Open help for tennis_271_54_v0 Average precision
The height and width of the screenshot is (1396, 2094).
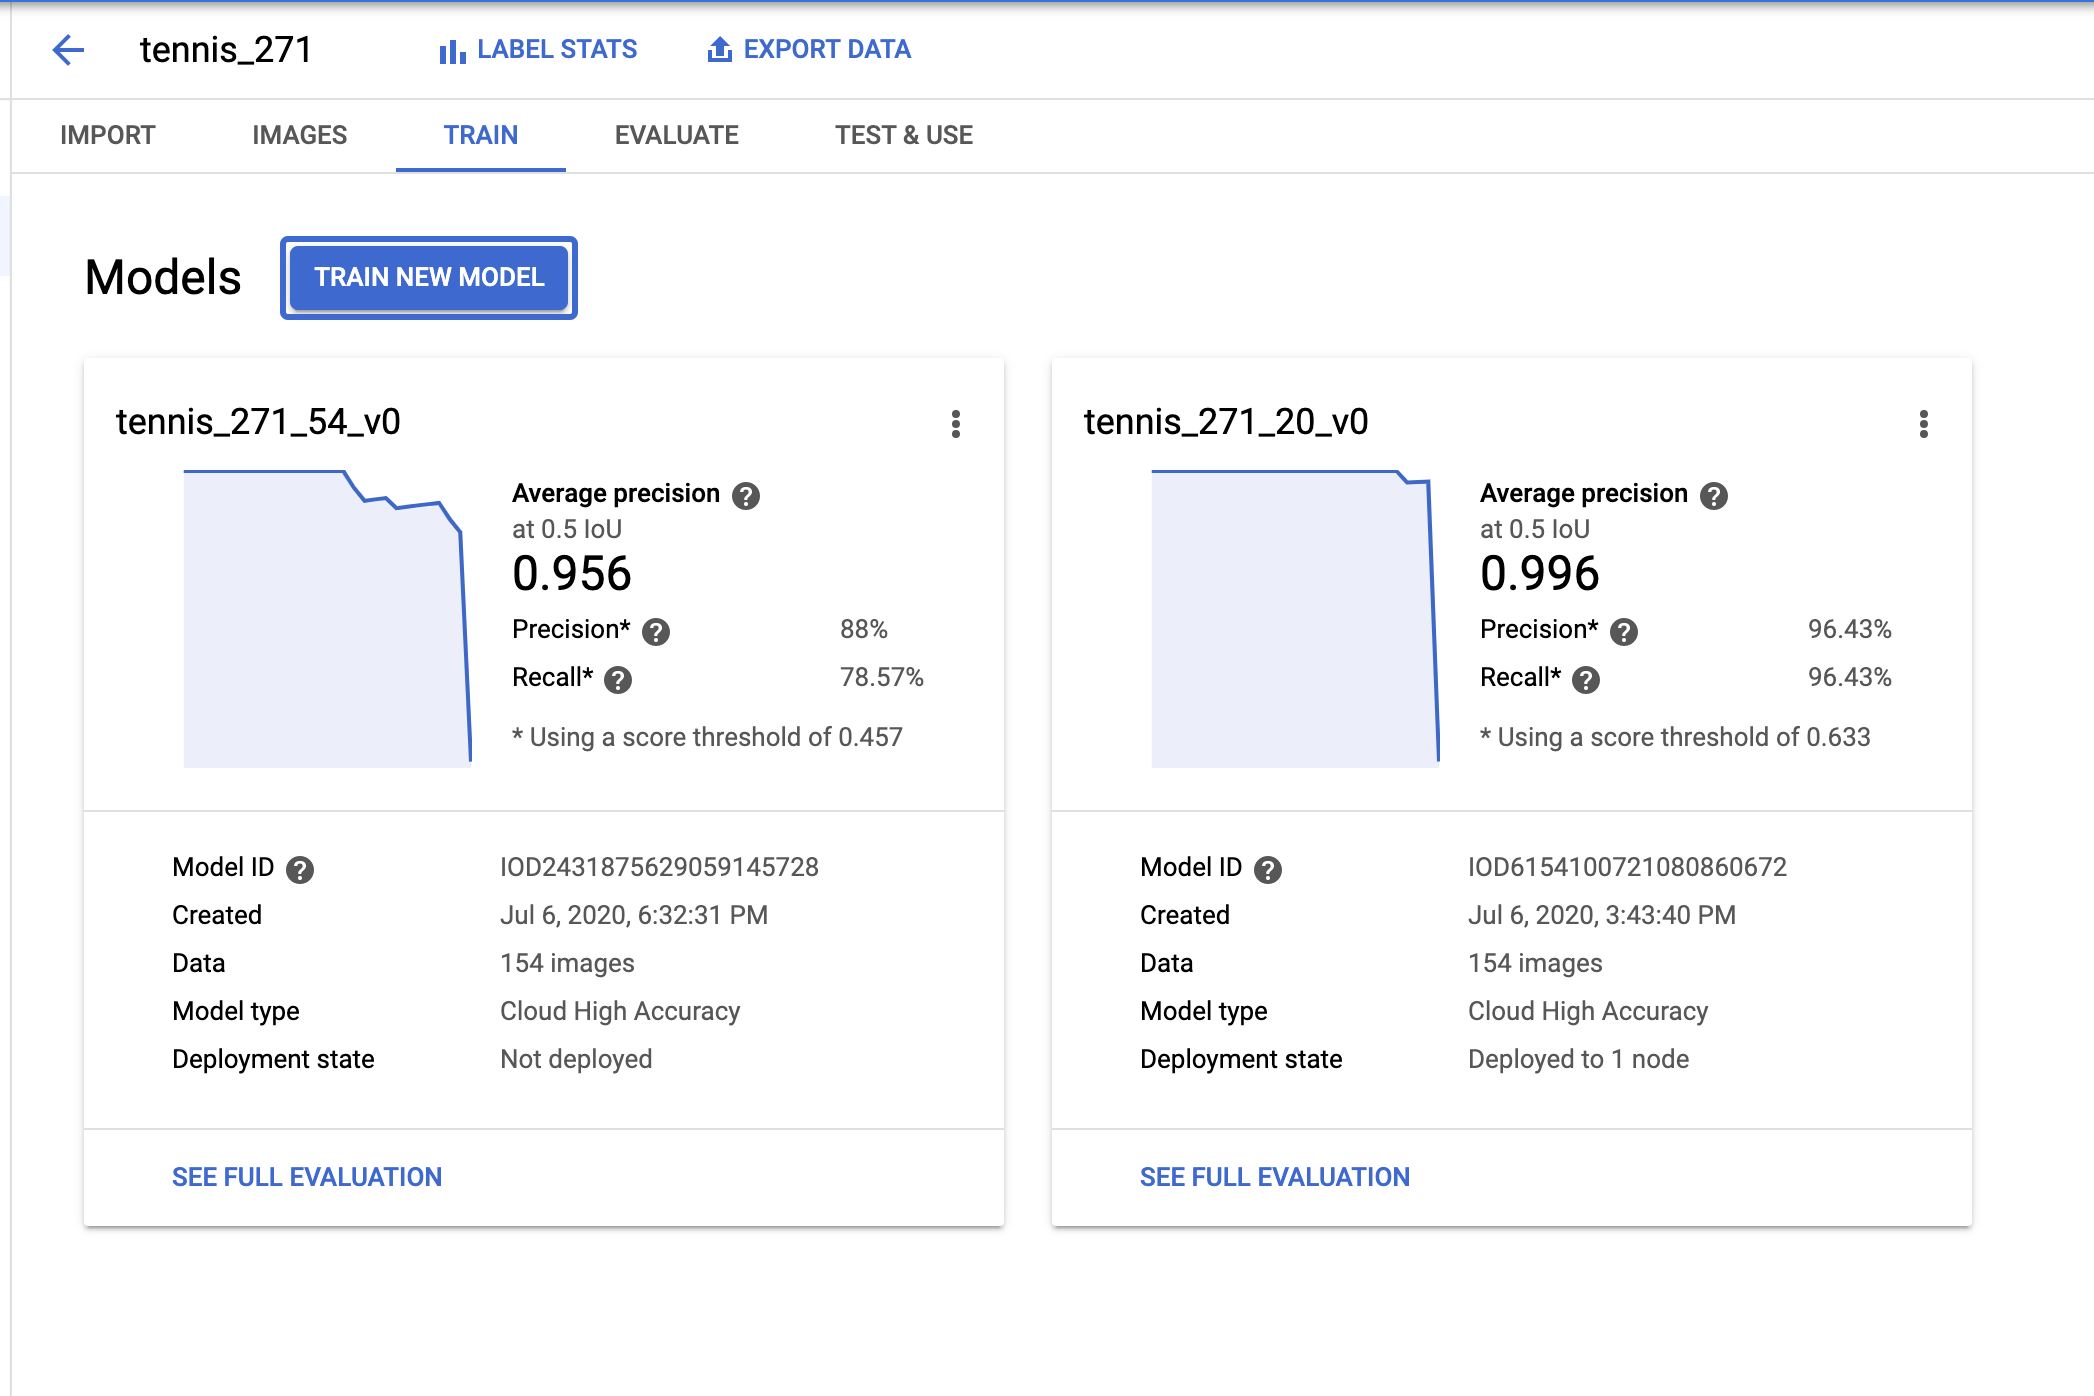(746, 495)
